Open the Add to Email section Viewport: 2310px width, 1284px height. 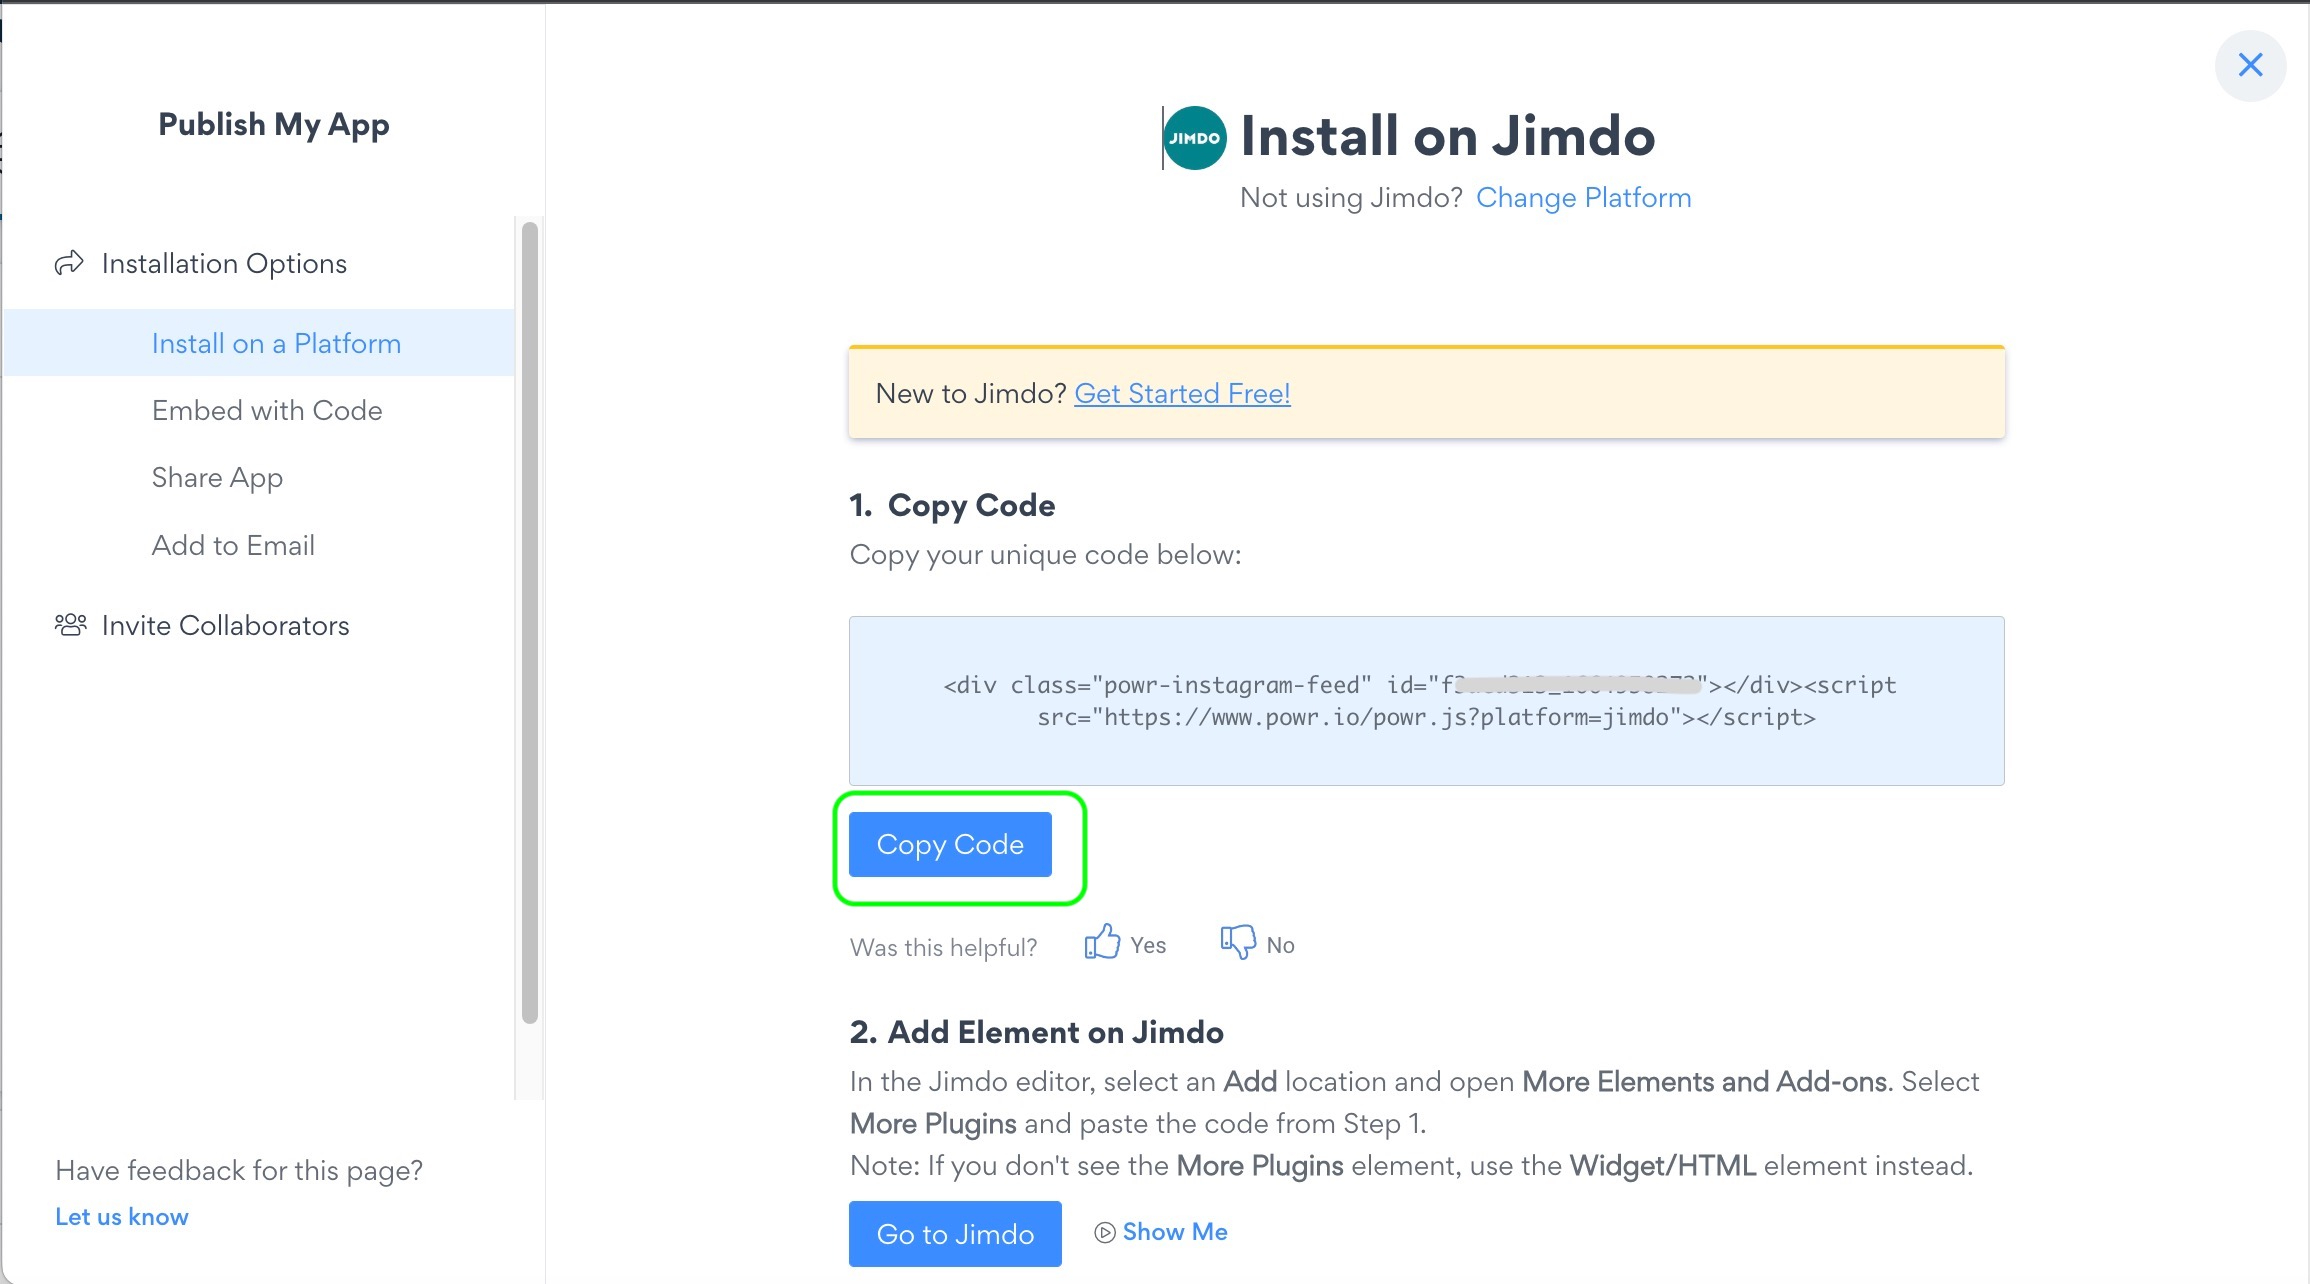coord(233,544)
